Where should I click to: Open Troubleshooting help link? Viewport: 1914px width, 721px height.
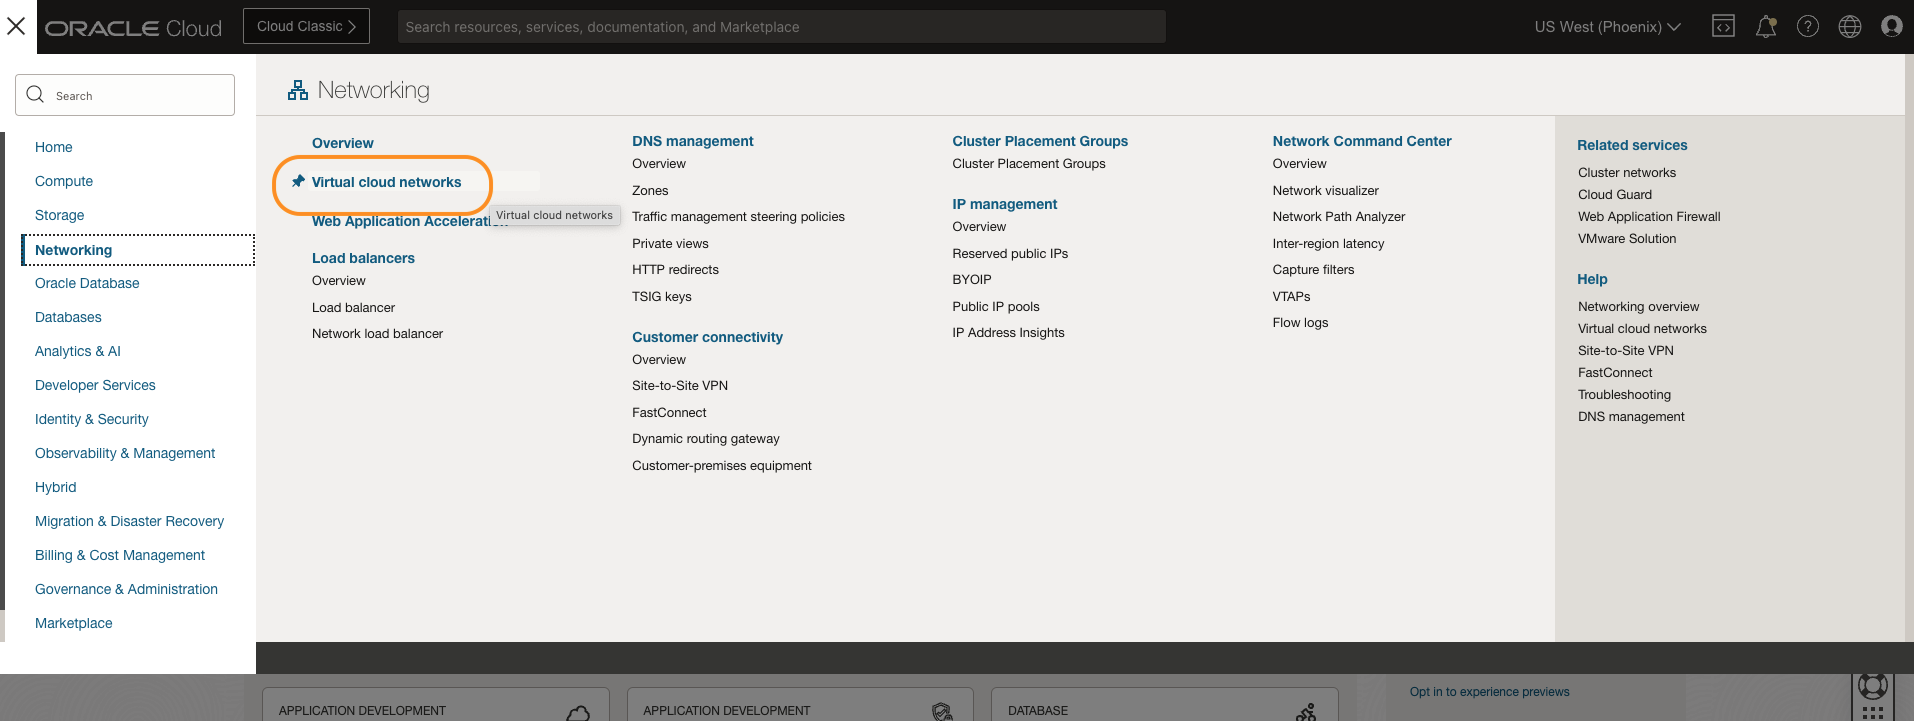point(1624,394)
